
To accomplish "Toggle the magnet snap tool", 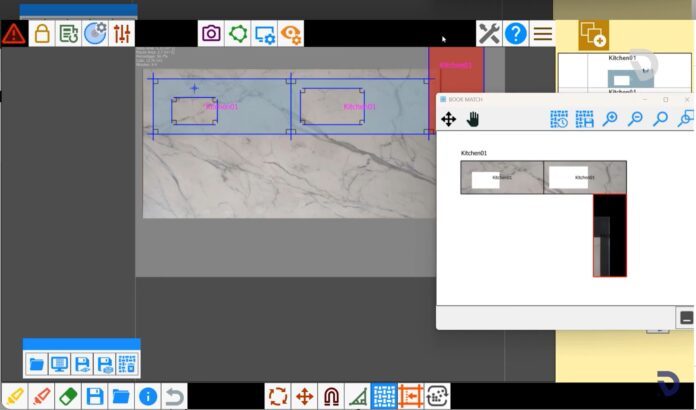I will point(331,396).
